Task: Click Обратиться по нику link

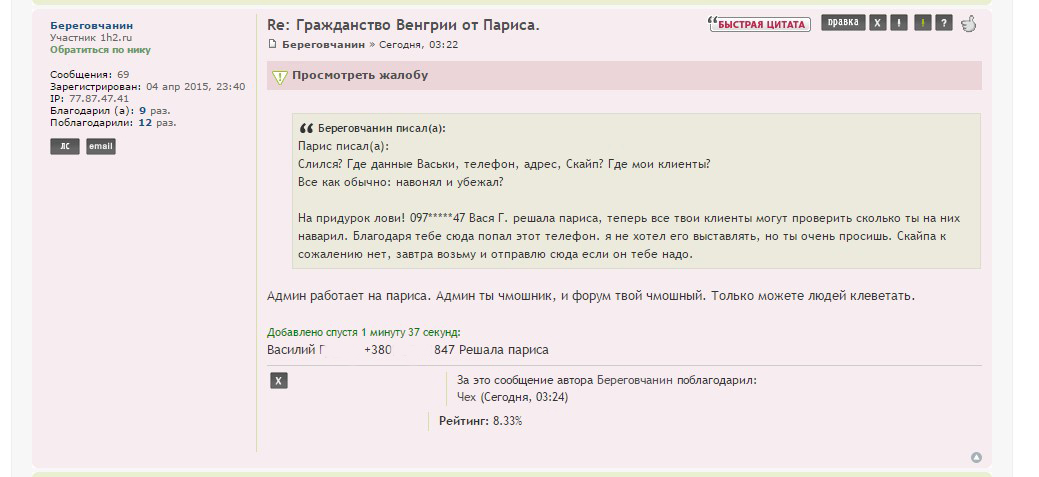Action: point(100,49)
